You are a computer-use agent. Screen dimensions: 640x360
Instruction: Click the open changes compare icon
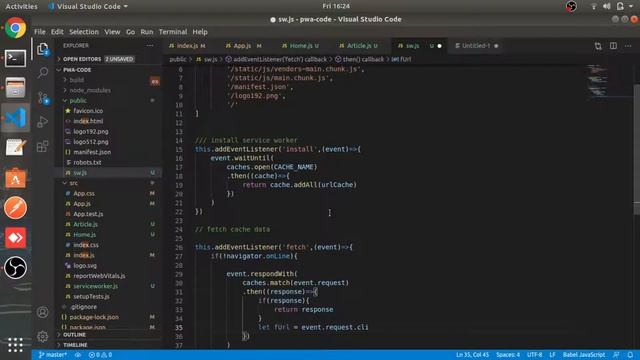598,46
